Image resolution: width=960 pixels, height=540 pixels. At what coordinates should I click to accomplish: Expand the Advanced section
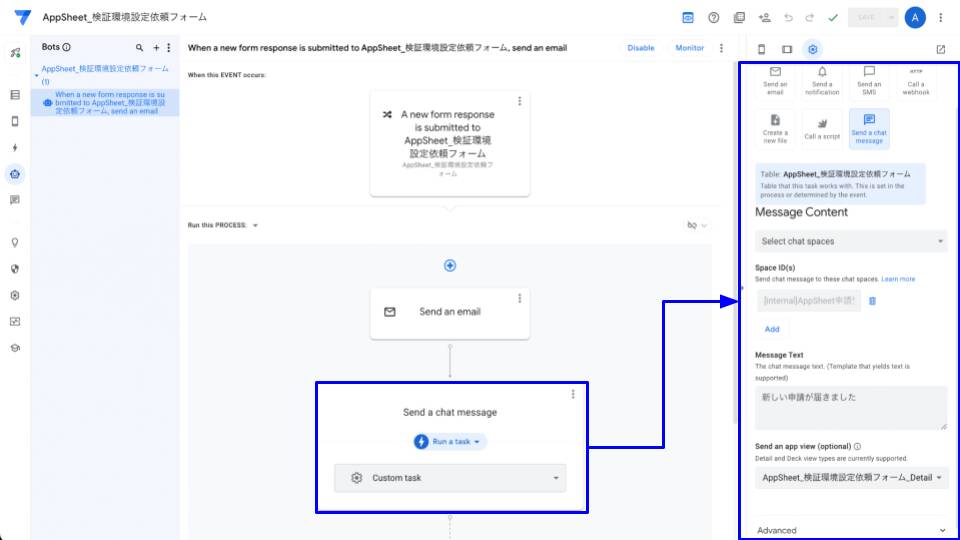click(x=851, y=530)
